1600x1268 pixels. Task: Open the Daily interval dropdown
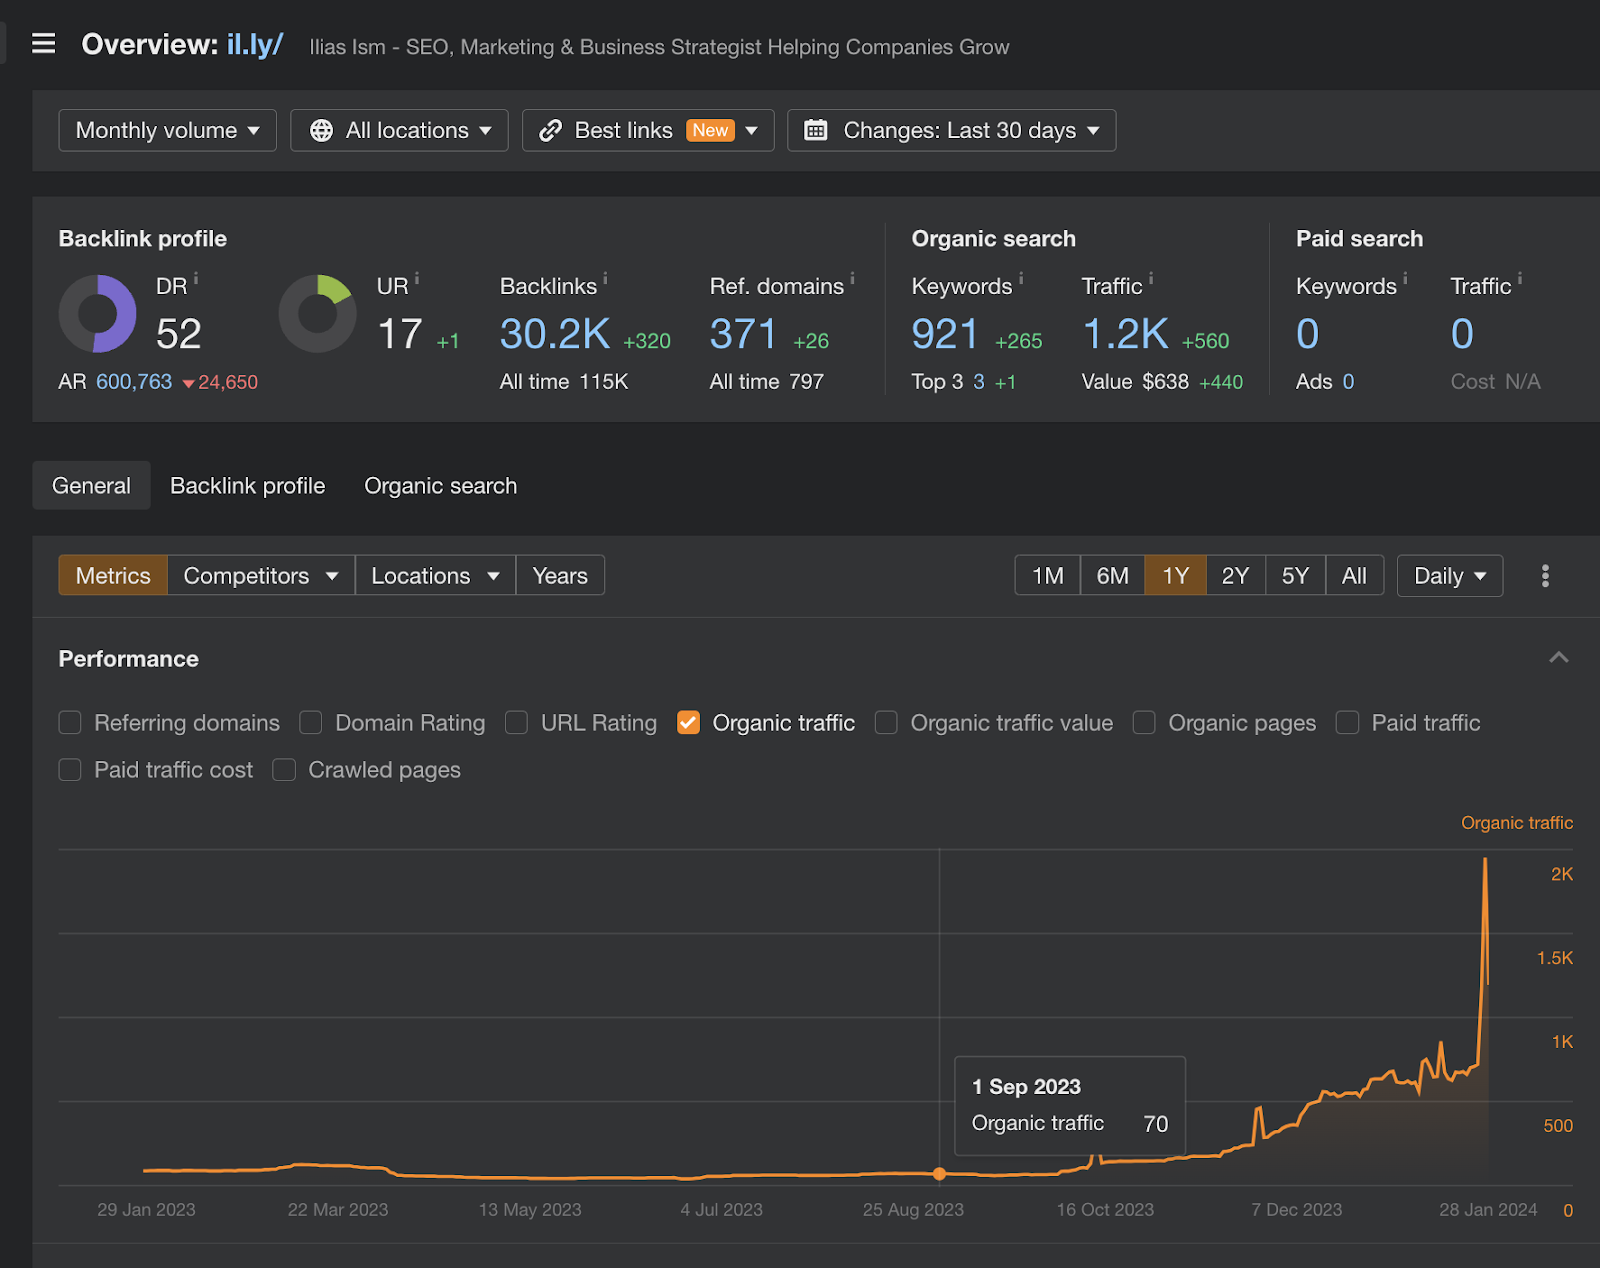point(1450,576)
